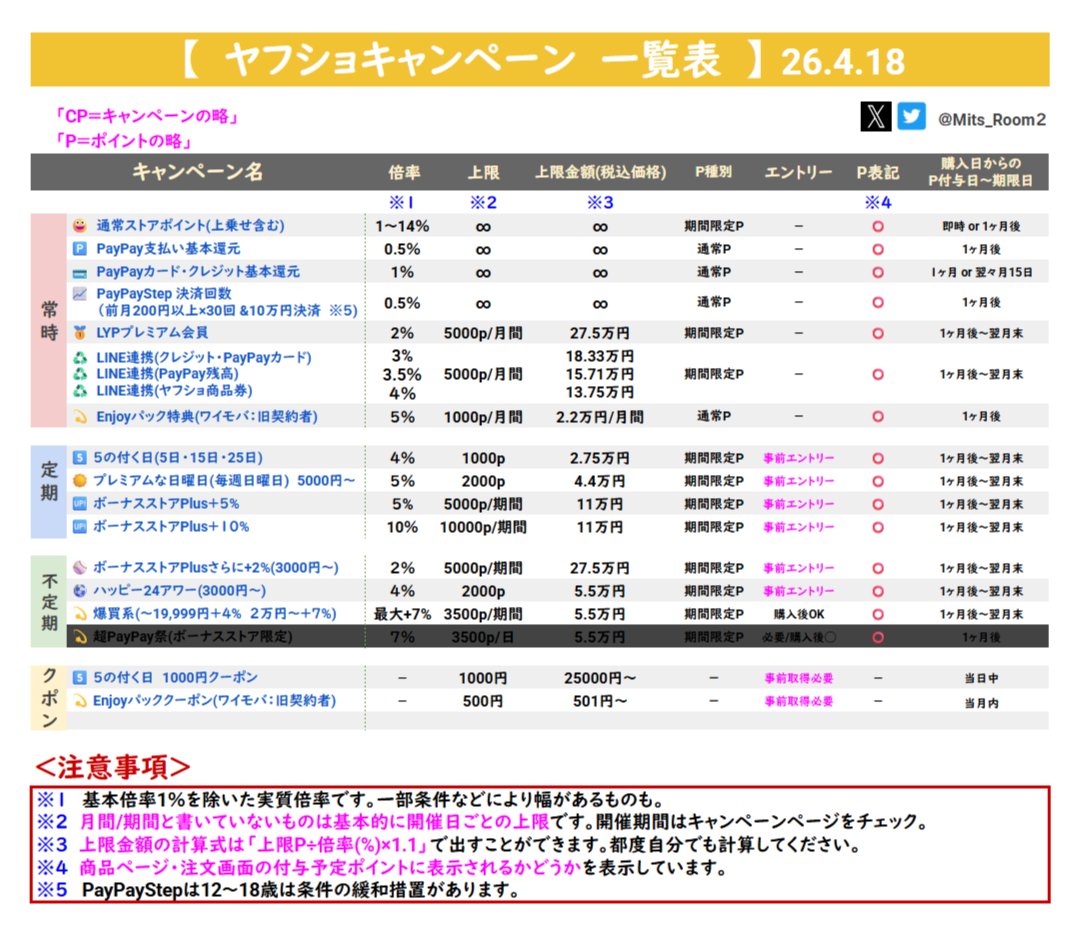Image resolution: width=1073 pixels, height=937 pixels.
Task: Click 事前エントリー in プレミアムな日曜日 row
Action: (x=799, y=481)
